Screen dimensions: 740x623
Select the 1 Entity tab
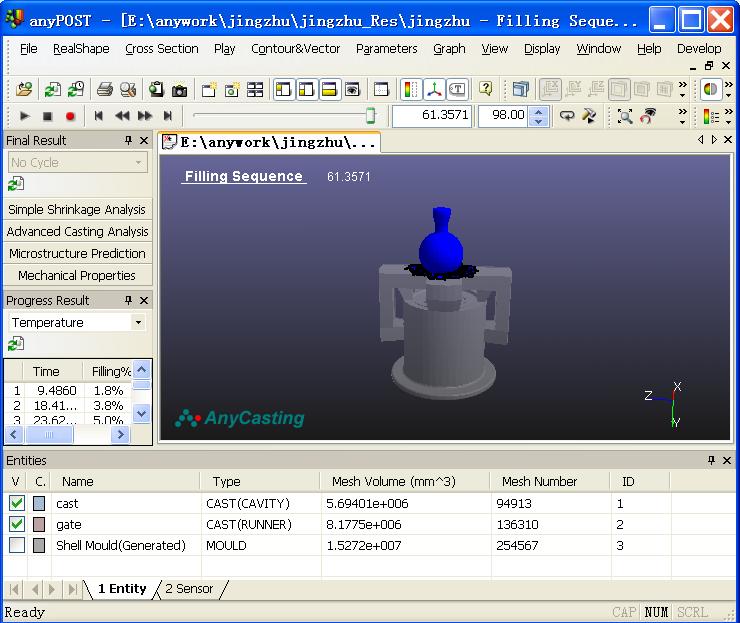pos(122,589)
